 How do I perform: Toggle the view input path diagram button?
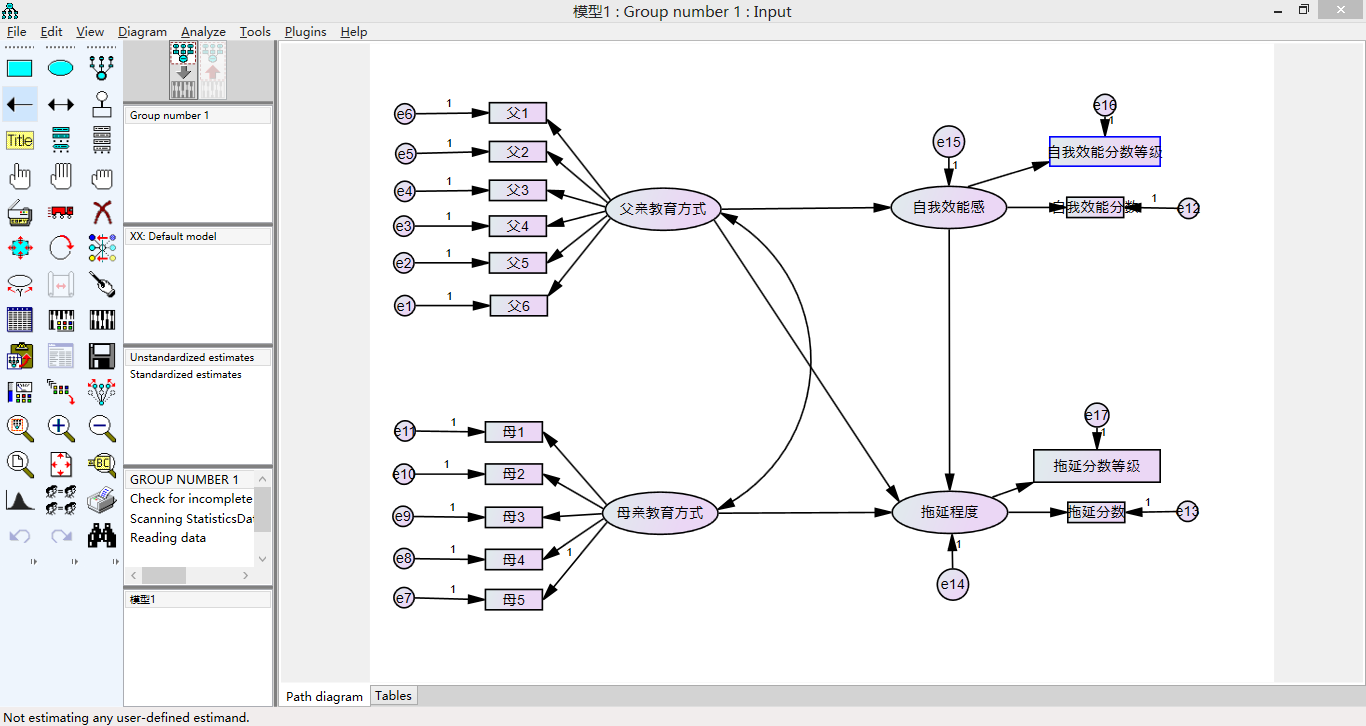tap(183, 70)
